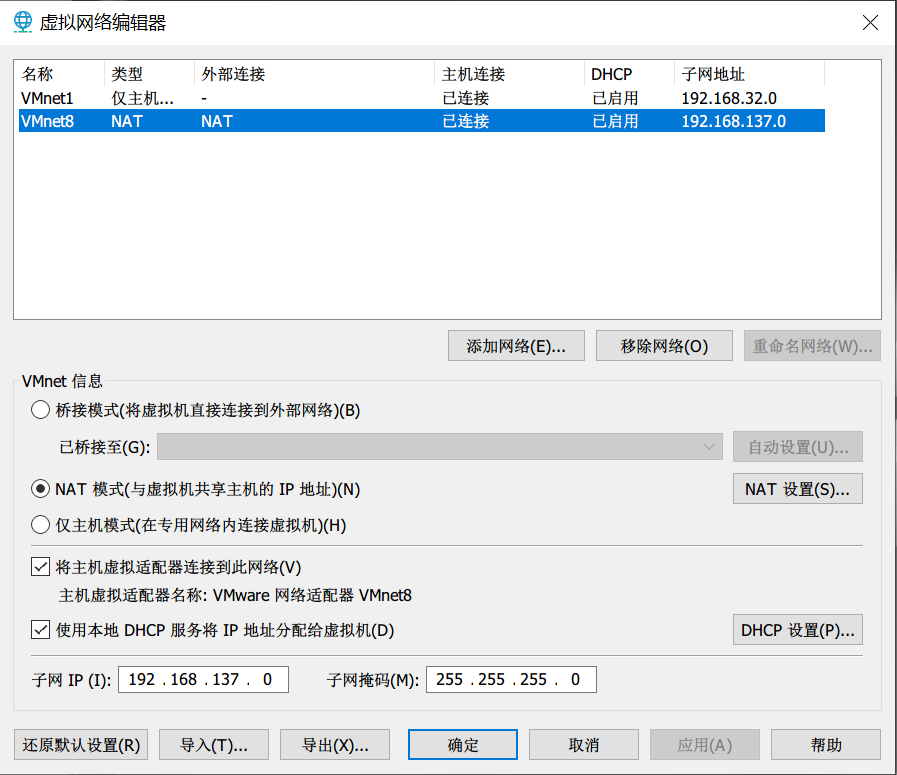Confirm with the 确定 button
897x775 pixels.
pos(462,745)
